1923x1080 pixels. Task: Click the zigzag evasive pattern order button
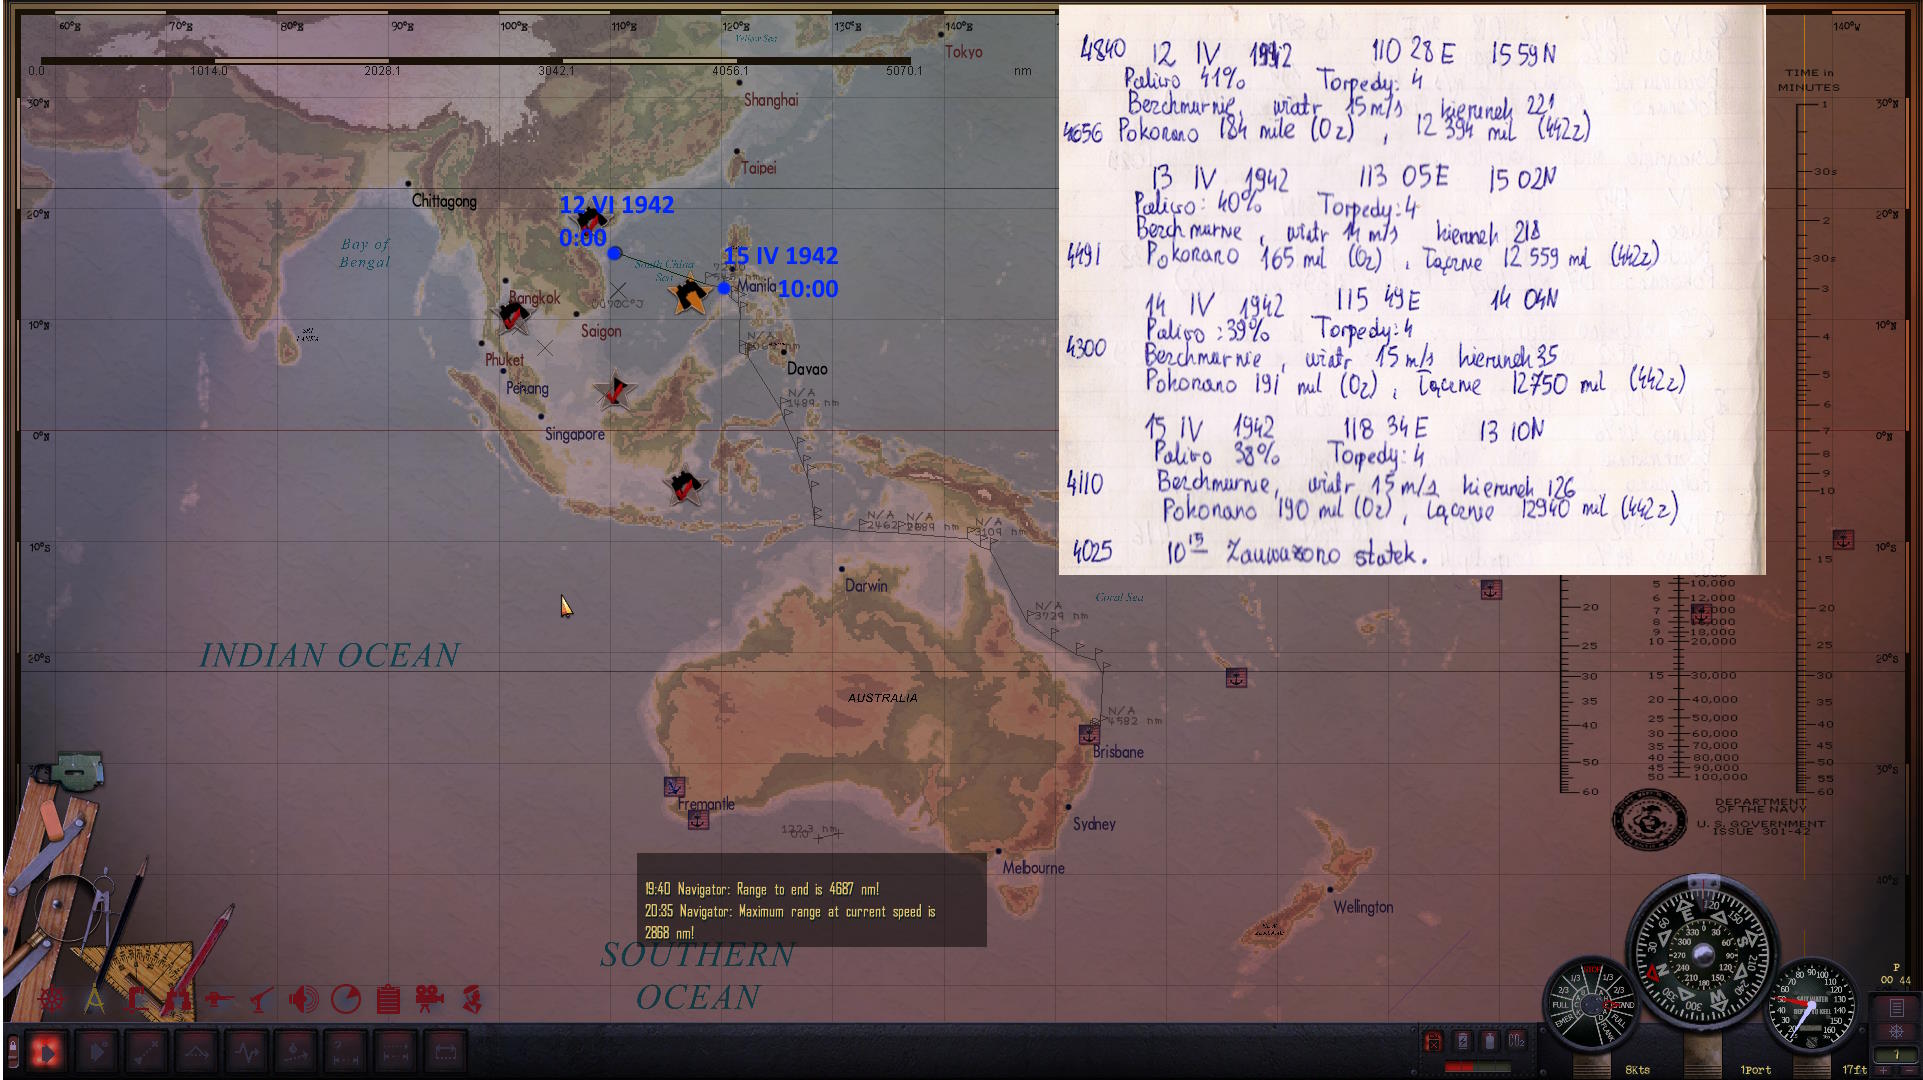pos(247,1051)
